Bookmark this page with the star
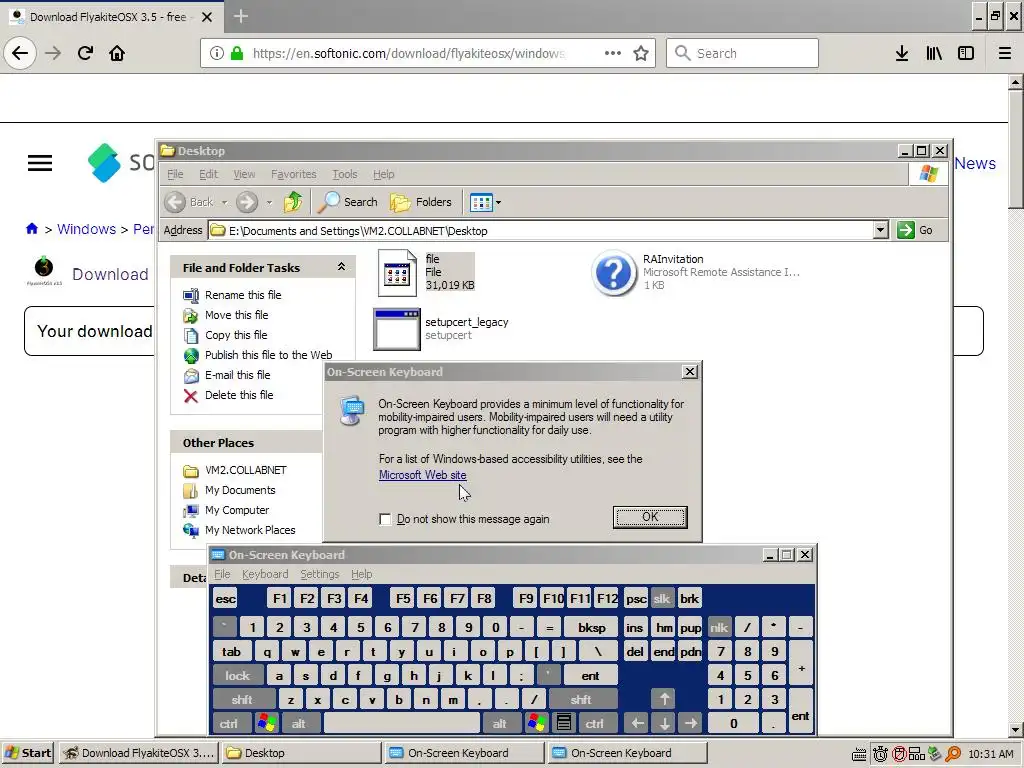The image size is (1024, 768). pos(641,53)
